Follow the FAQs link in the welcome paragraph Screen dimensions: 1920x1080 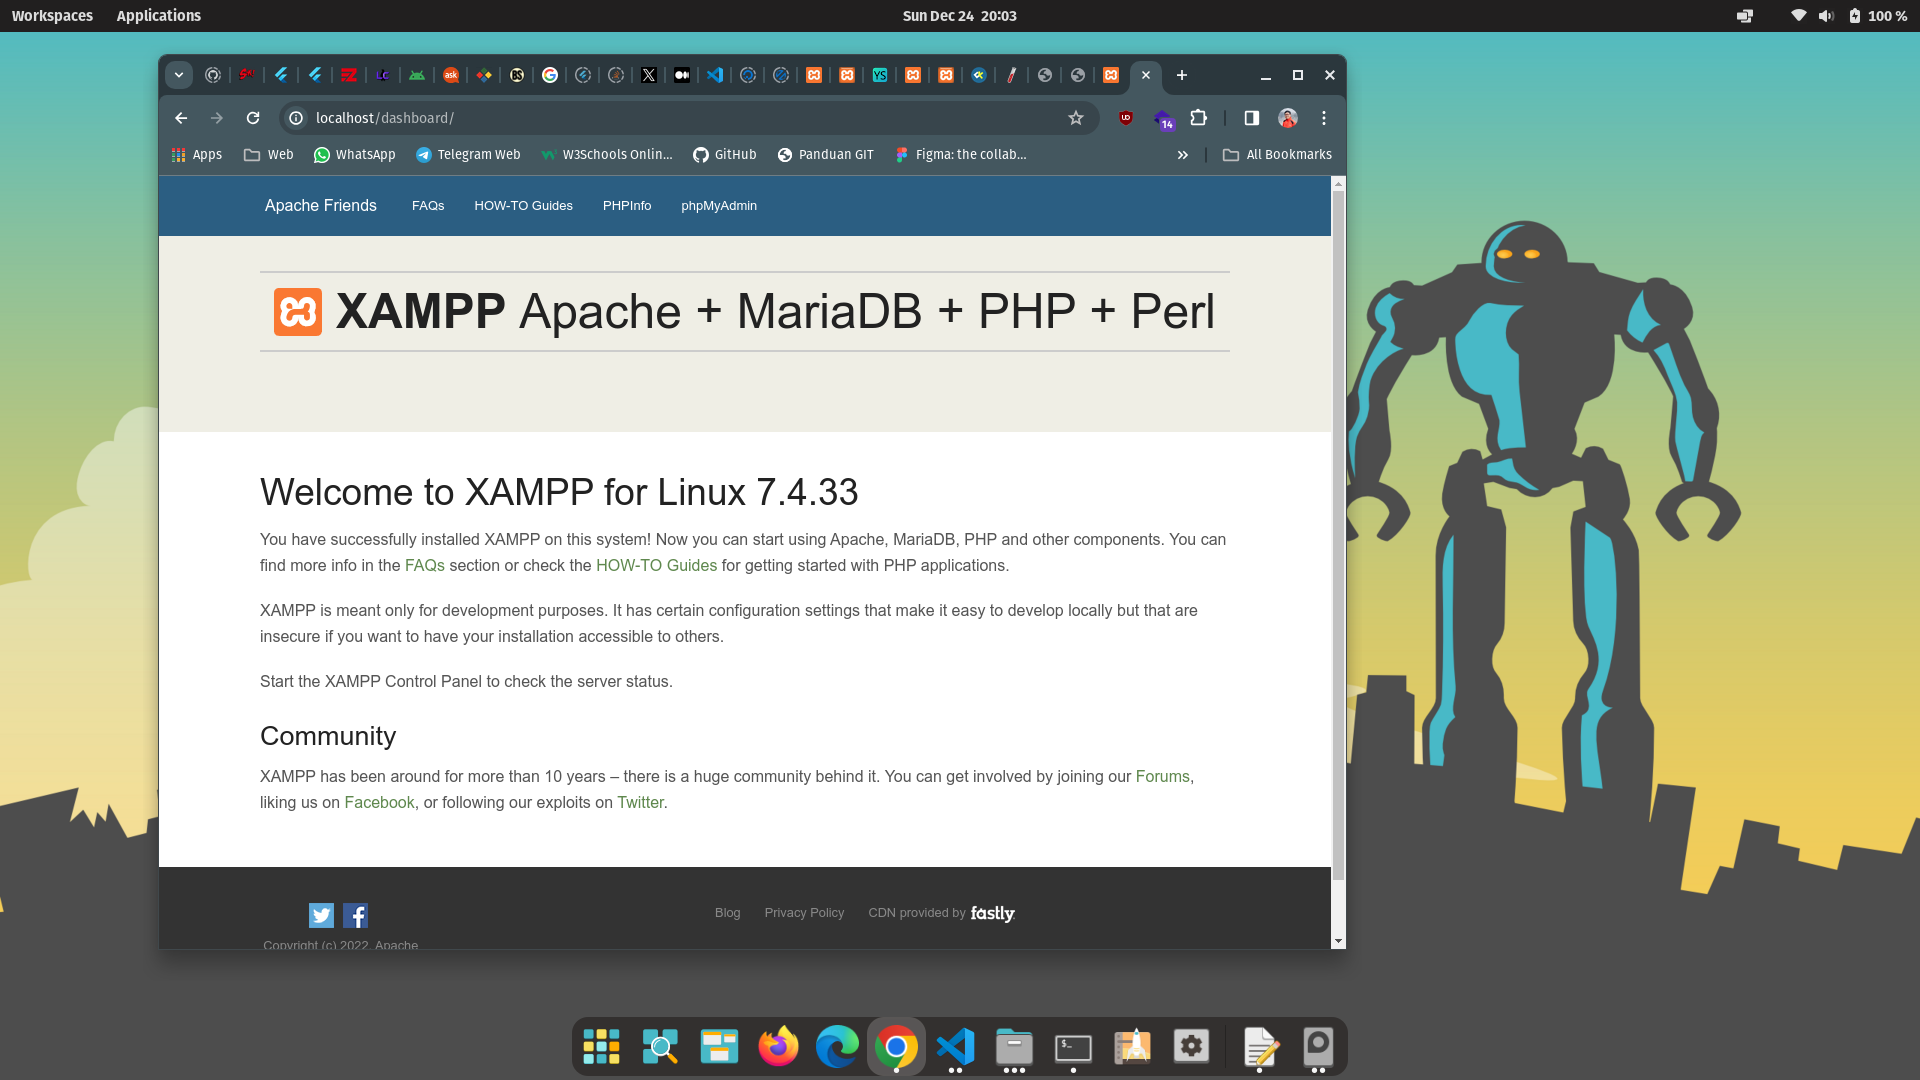pos(425,566)
